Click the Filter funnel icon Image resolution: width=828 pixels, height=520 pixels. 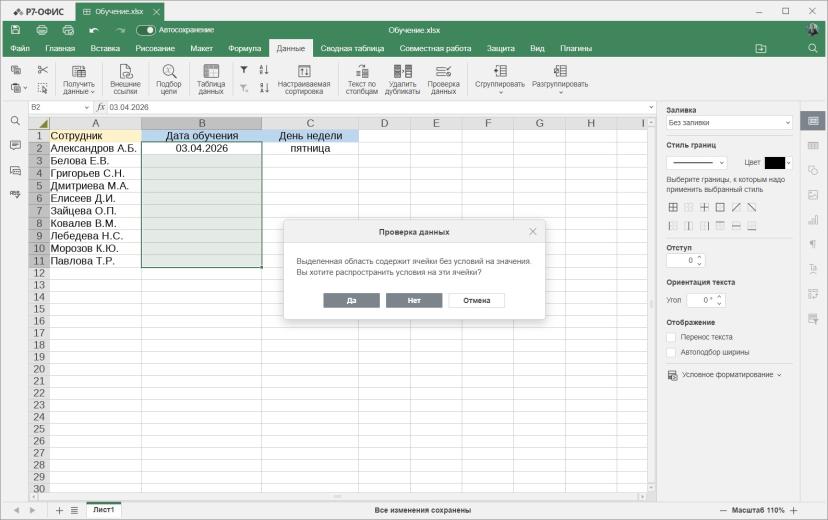coord(244,70)
